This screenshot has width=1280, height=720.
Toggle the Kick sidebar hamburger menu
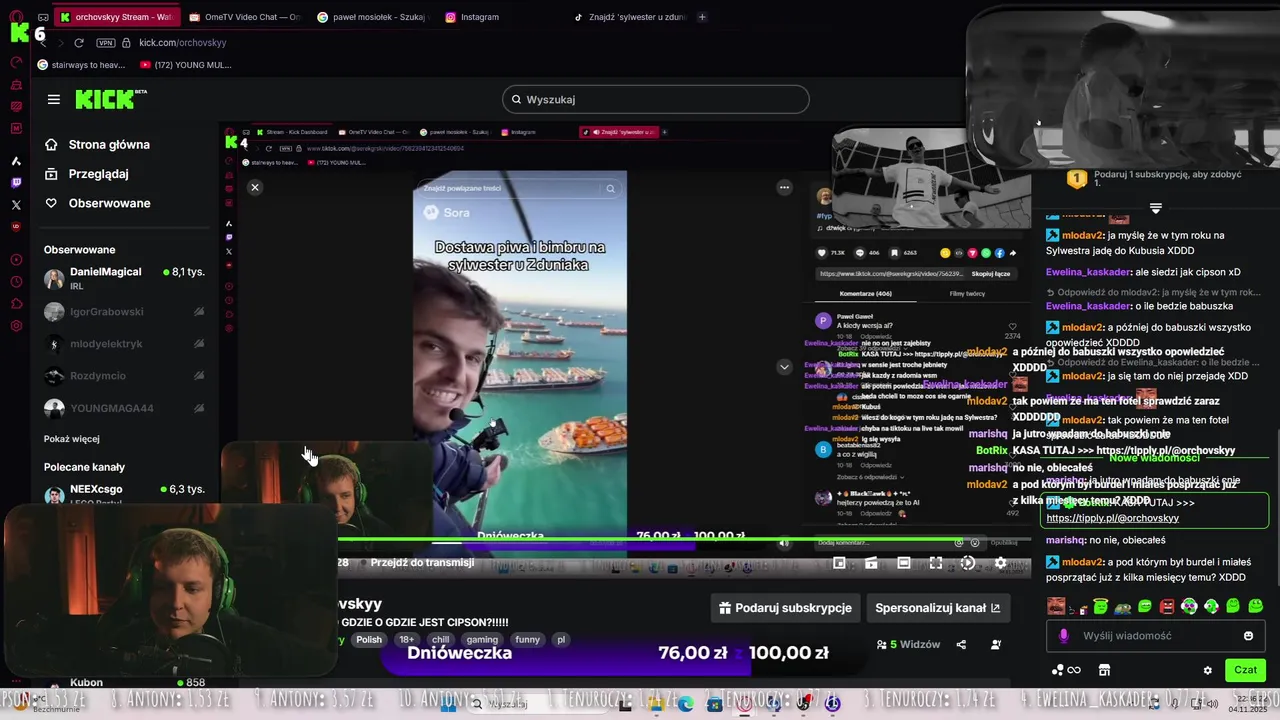coord(54,99)
